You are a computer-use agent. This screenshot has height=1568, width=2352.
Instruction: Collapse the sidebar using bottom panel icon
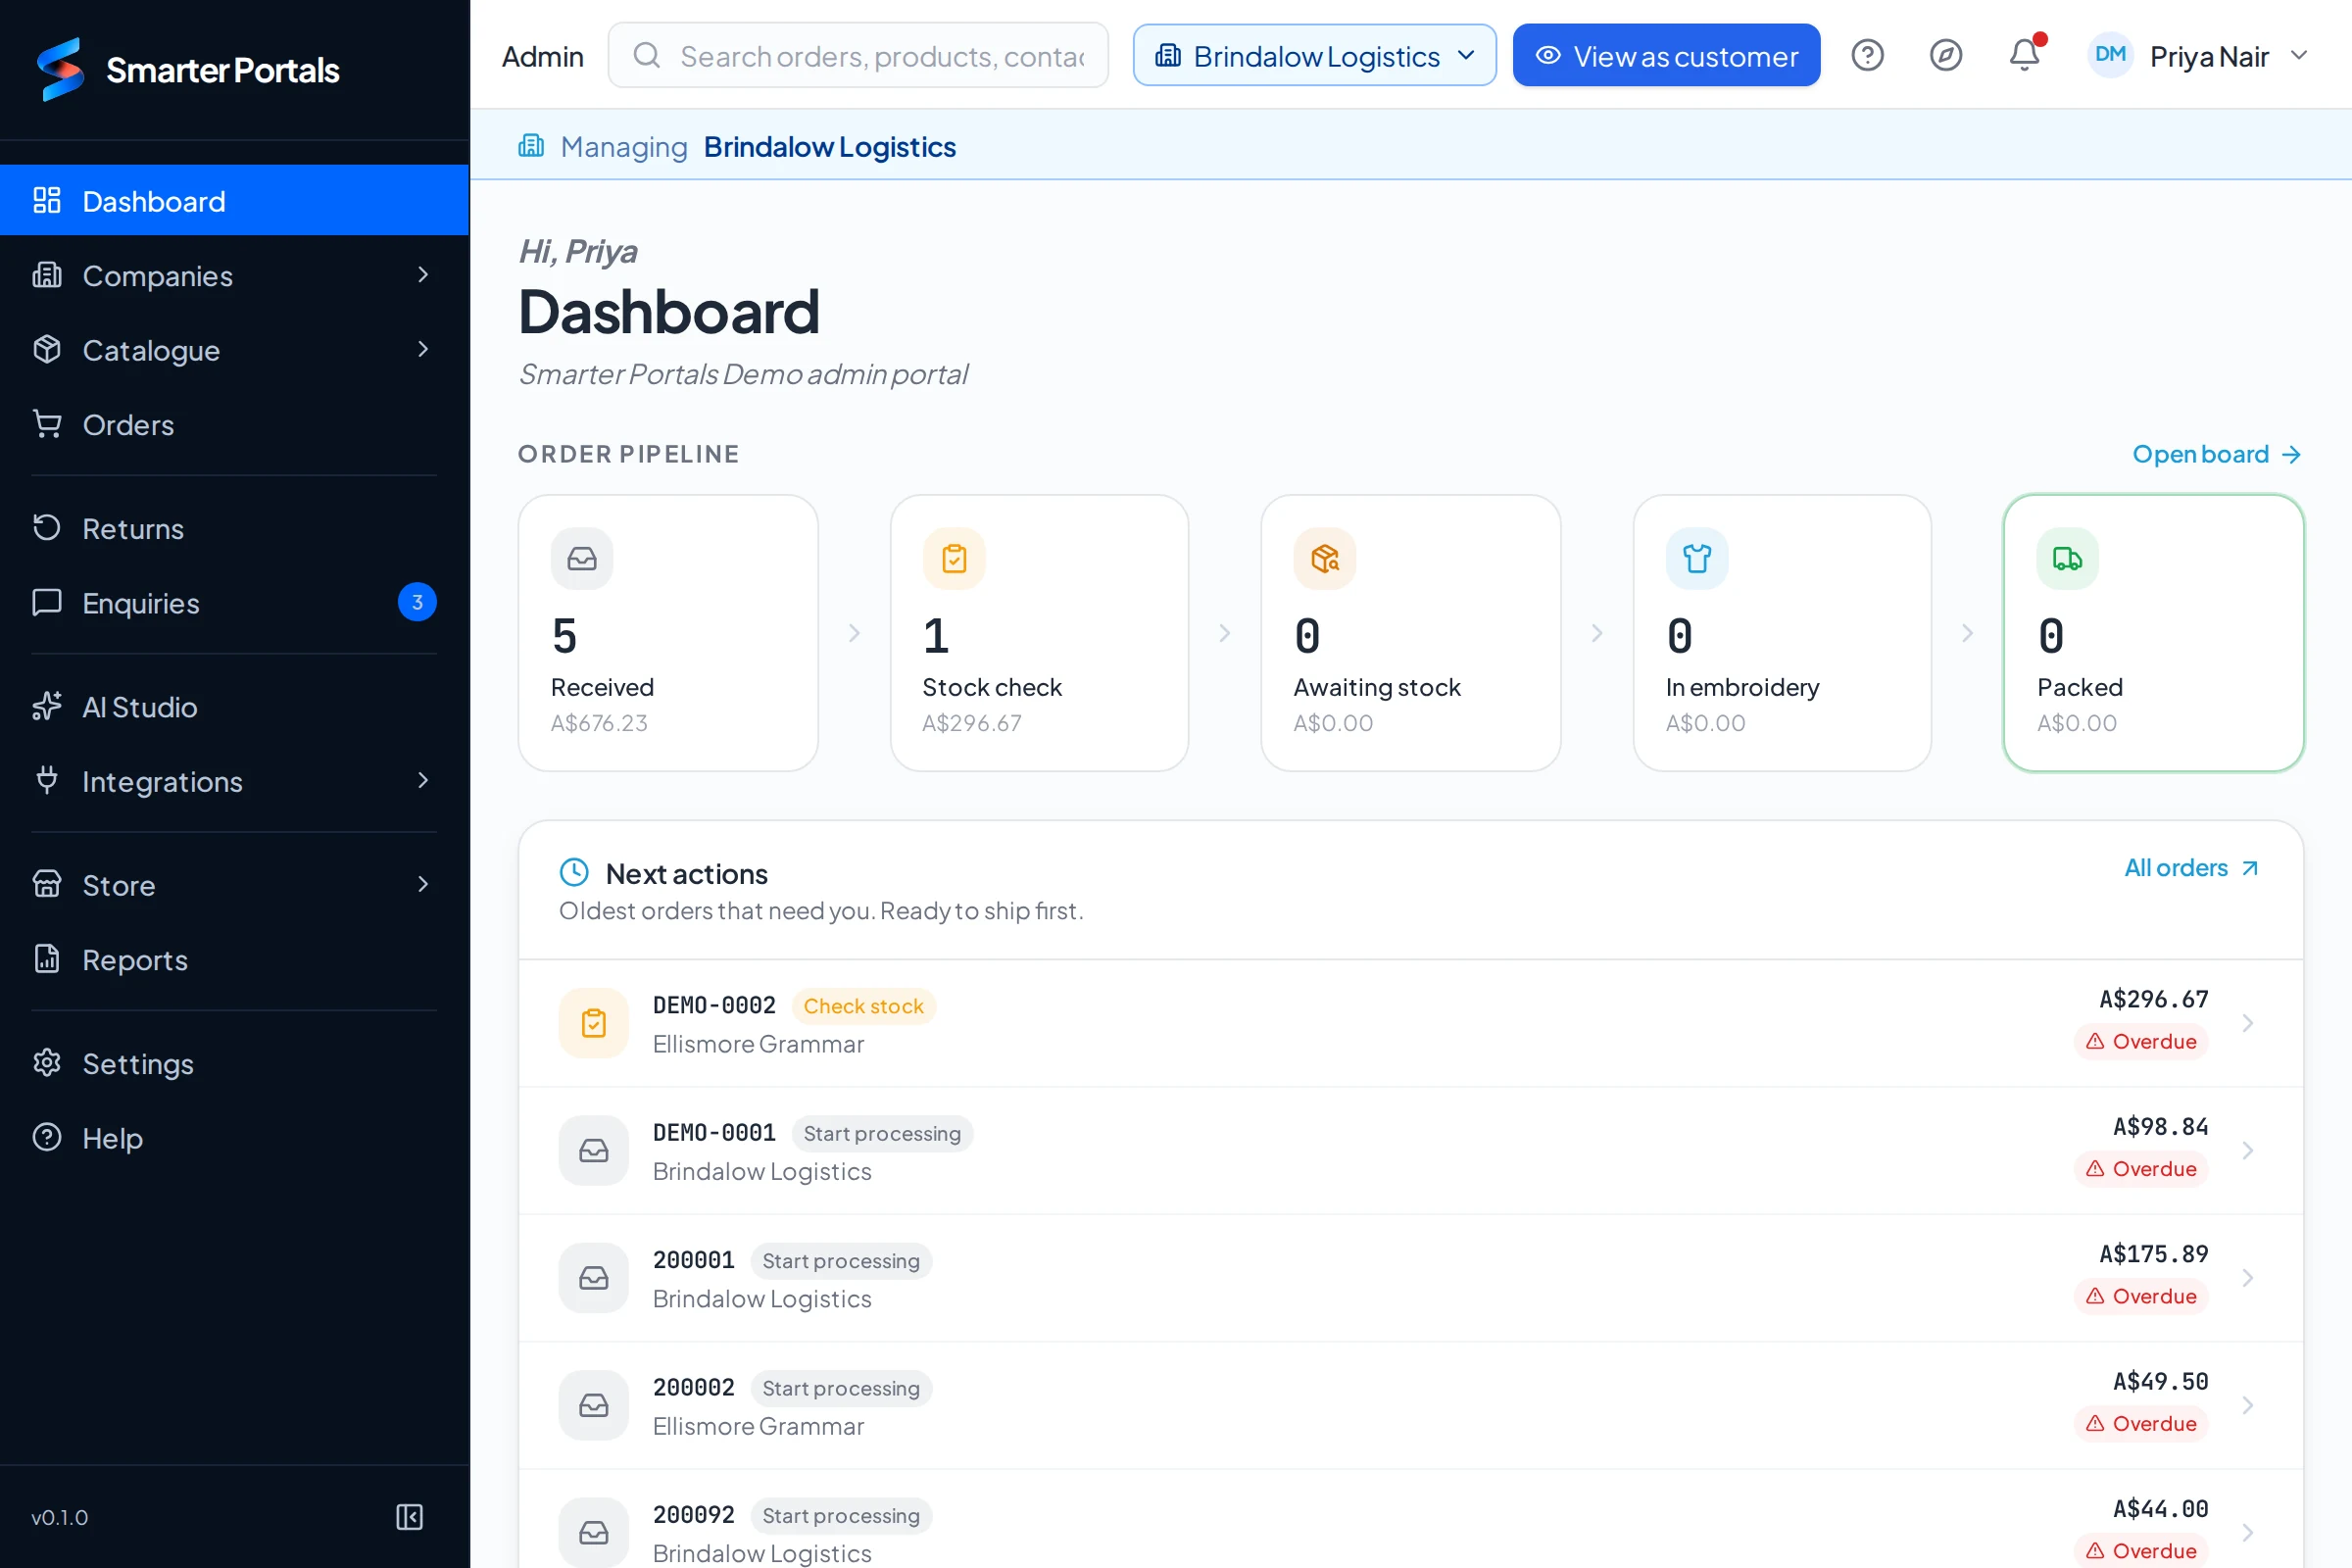[409, 1516]
